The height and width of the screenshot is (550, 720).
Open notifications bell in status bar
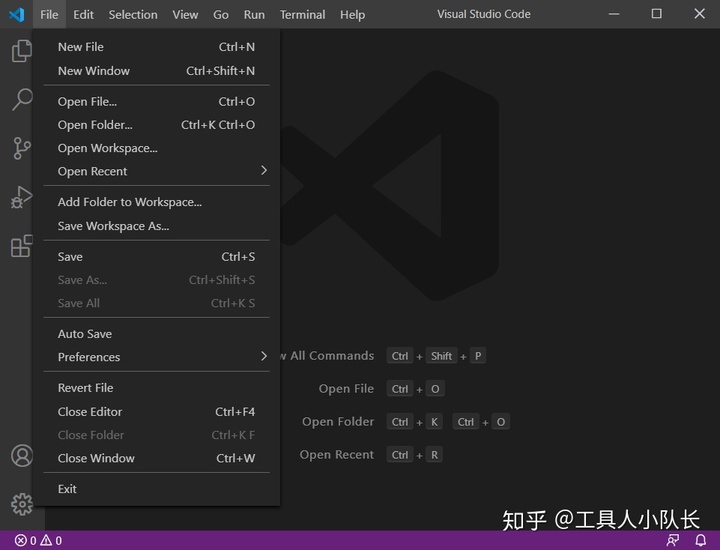pyautogui.click(x=700, y=540)
